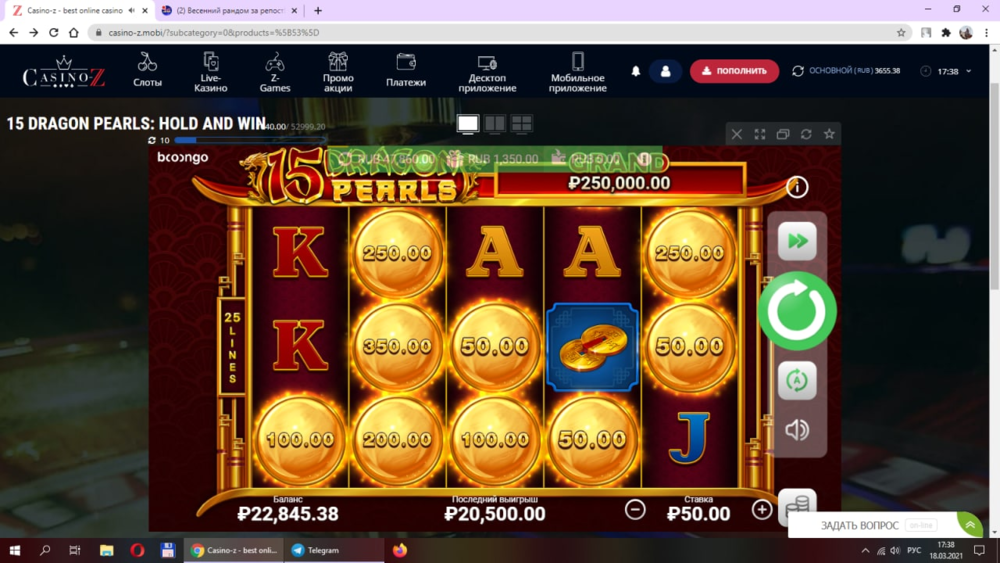Reload the game frame
The height and width of the screenshot is (563, 1000).
tap(806, 134)
